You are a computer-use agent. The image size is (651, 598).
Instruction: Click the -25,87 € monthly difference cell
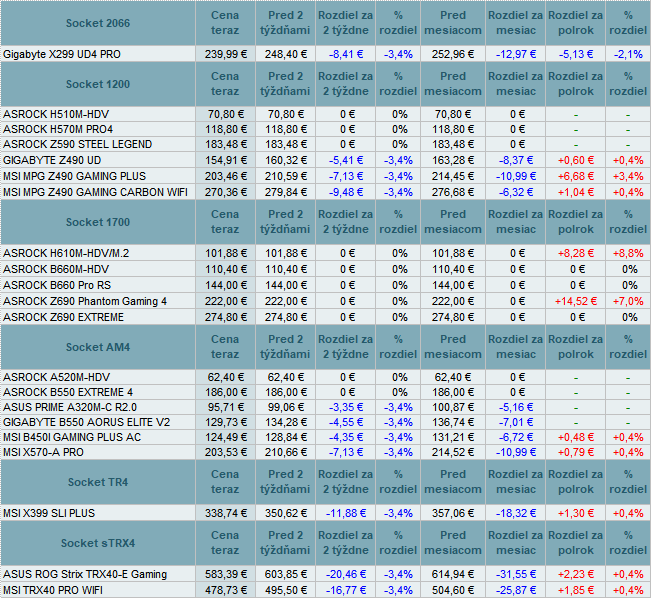coord(516,590)
